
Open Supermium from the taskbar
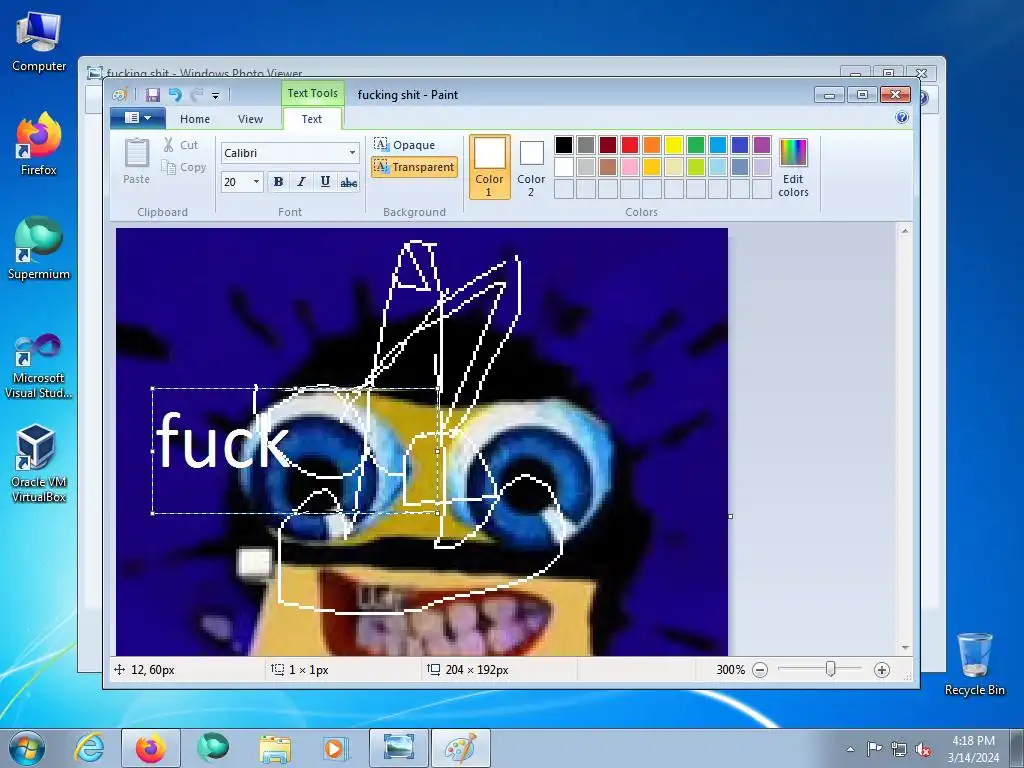tap(213, 748)
